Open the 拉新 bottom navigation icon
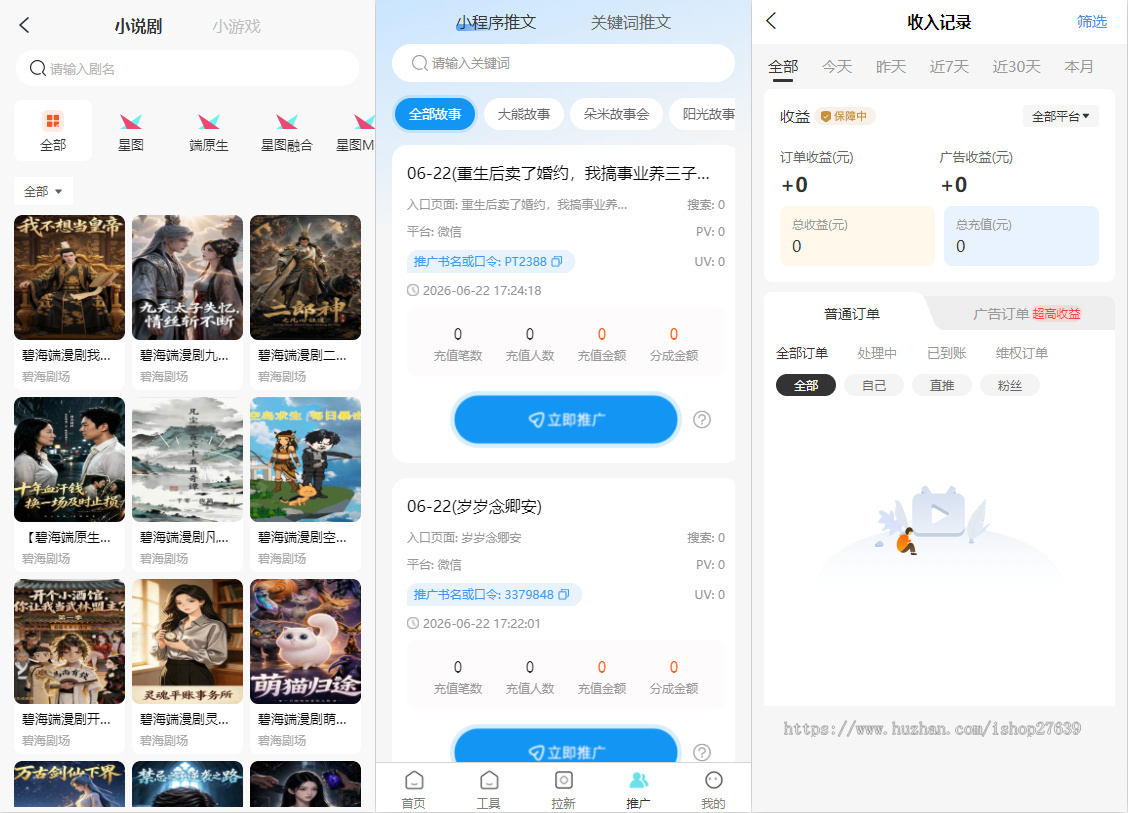Viewport: 1128px width, 813px height. pos(564,781)
